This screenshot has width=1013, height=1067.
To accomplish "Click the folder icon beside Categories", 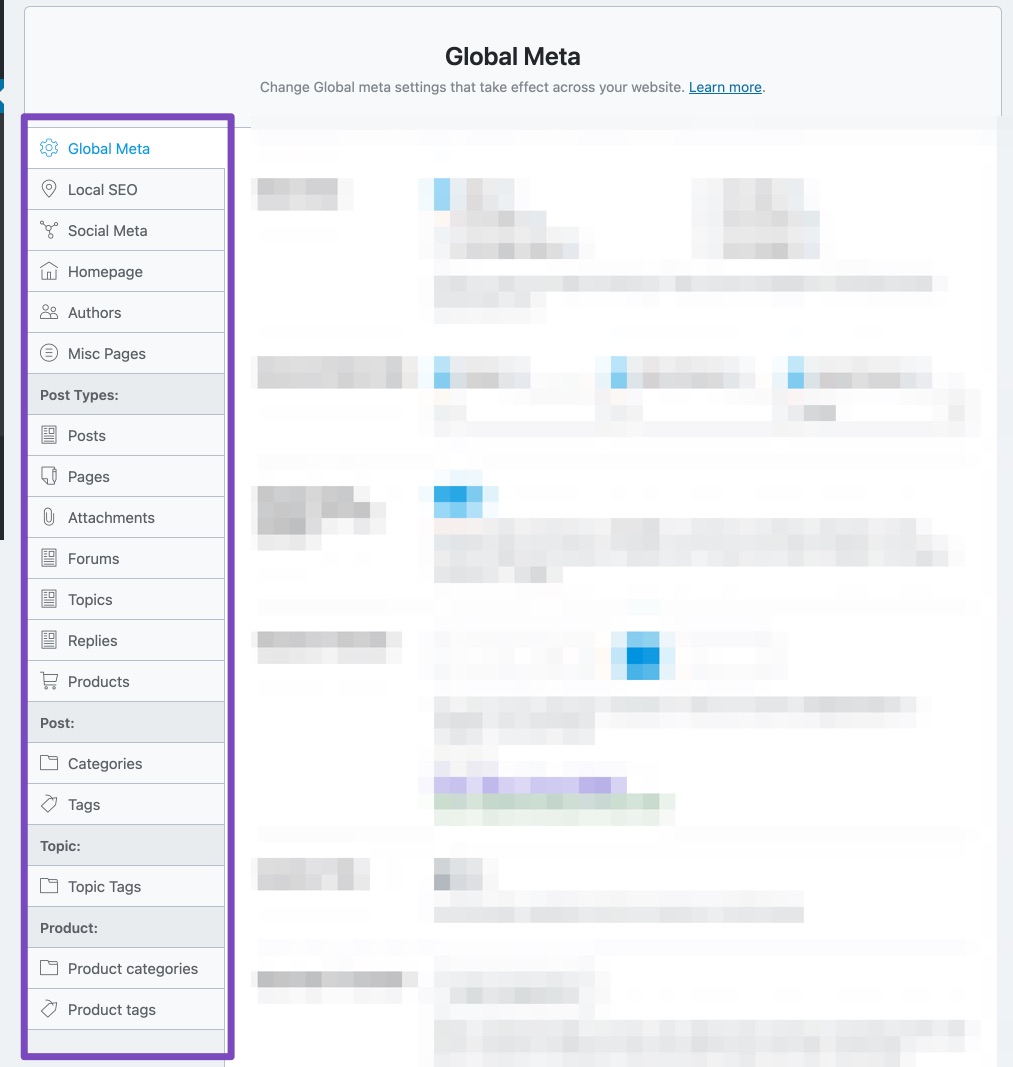I will coord(47,762).
